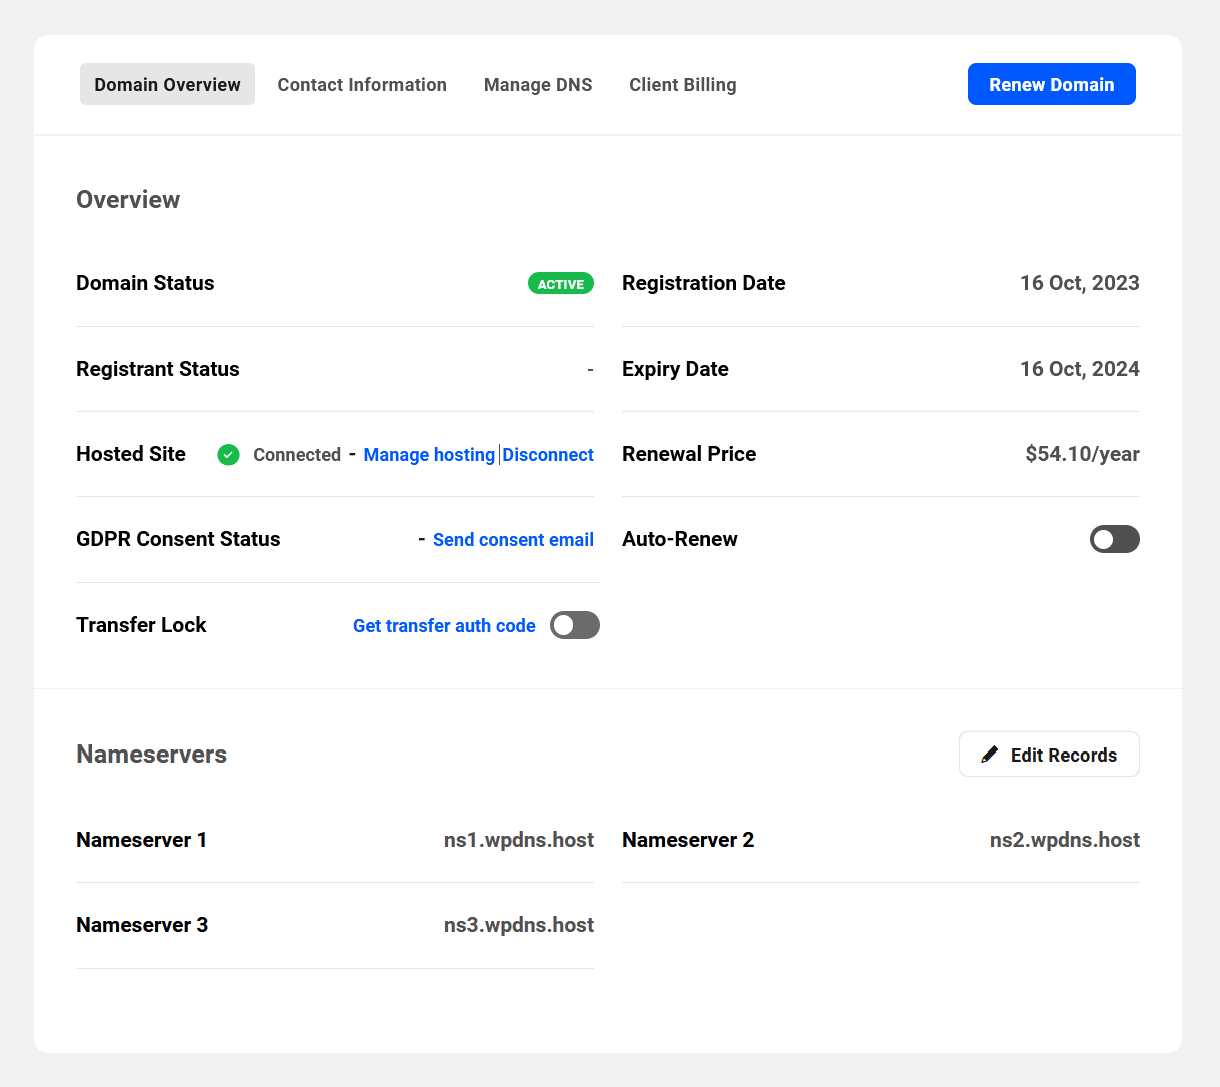Open the Manage hosting link
The height and width of the screenshot is (1087, 1220).
tap(429, 455)
